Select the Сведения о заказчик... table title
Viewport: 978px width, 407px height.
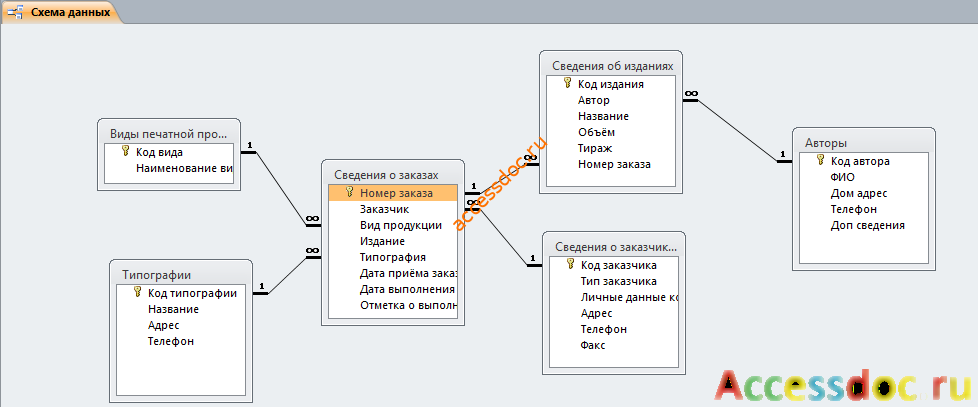coord(616,247)
